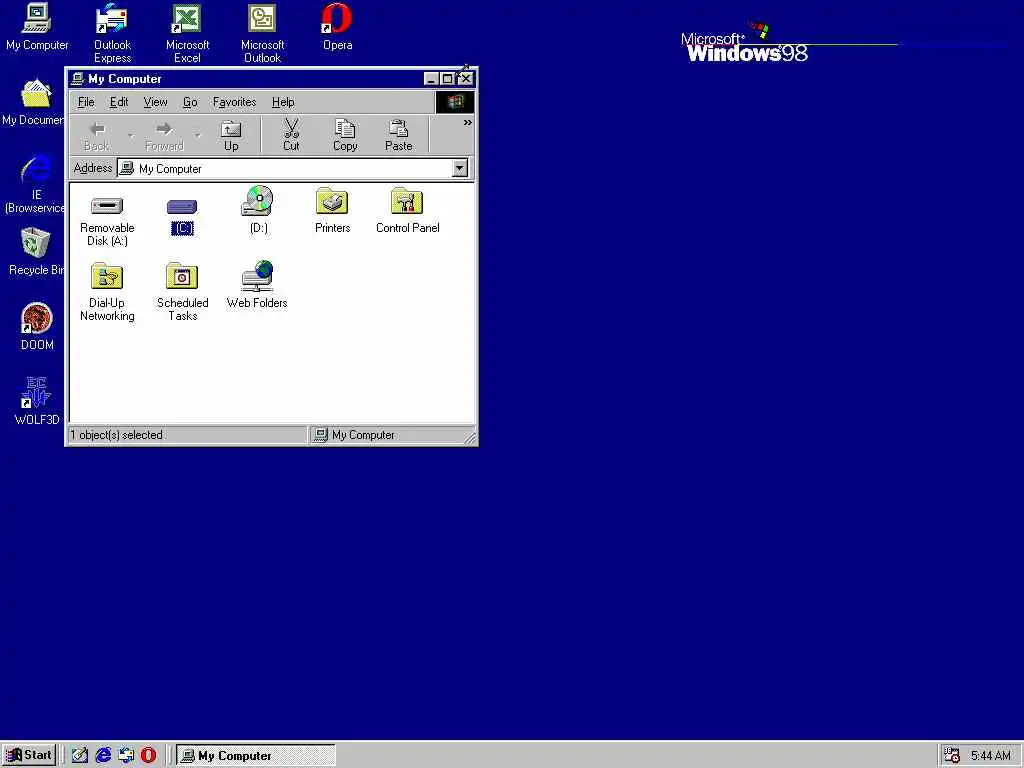Click the Paste toolbar button
1024x768 pixels.
398,135
